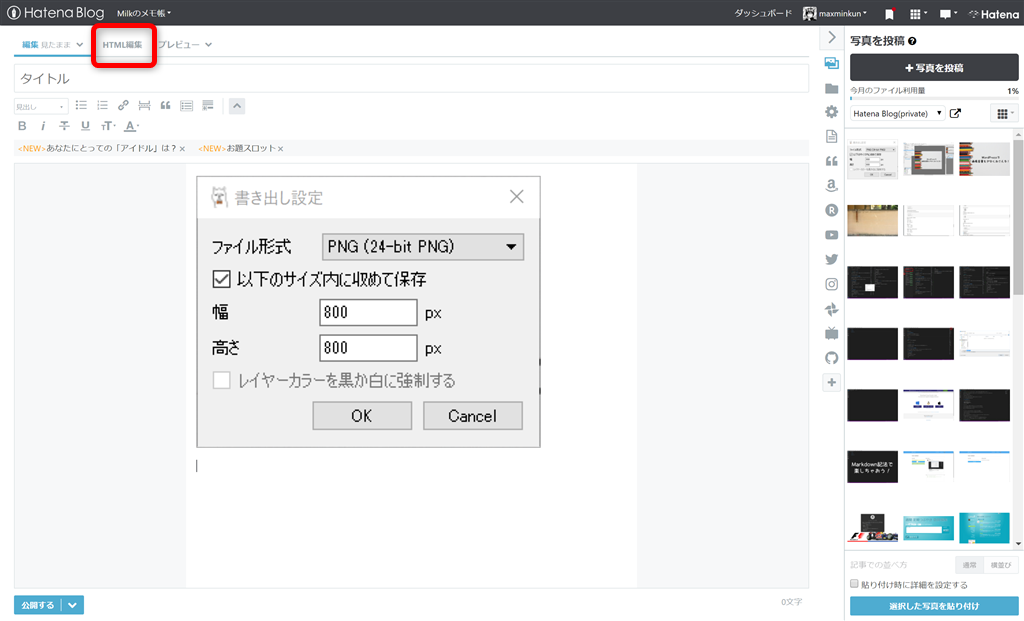The width and height of the screenshot is (1024, 621).
Task: Select the colored pencils WordPress thumbnail
Action: (984, 159)
